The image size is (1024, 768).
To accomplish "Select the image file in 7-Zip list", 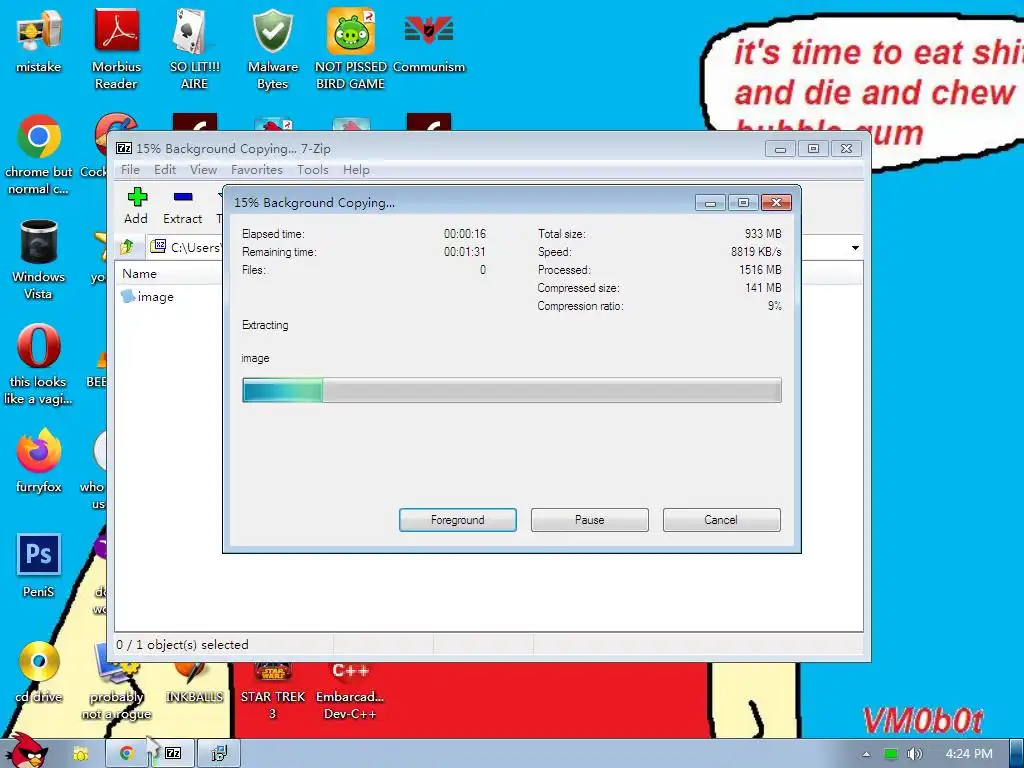I will [148, 296].
